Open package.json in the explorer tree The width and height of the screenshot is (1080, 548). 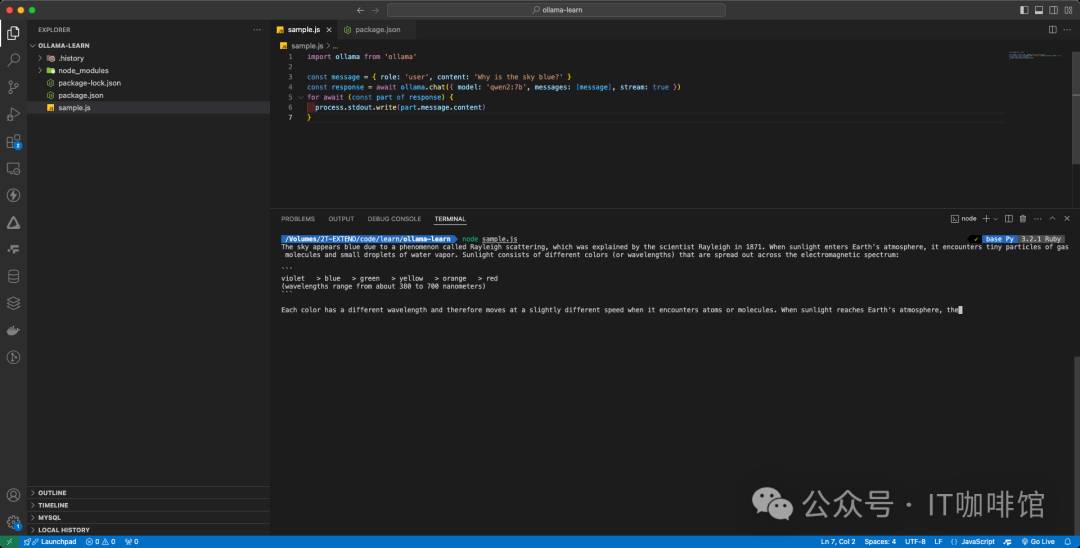[81, 95]
